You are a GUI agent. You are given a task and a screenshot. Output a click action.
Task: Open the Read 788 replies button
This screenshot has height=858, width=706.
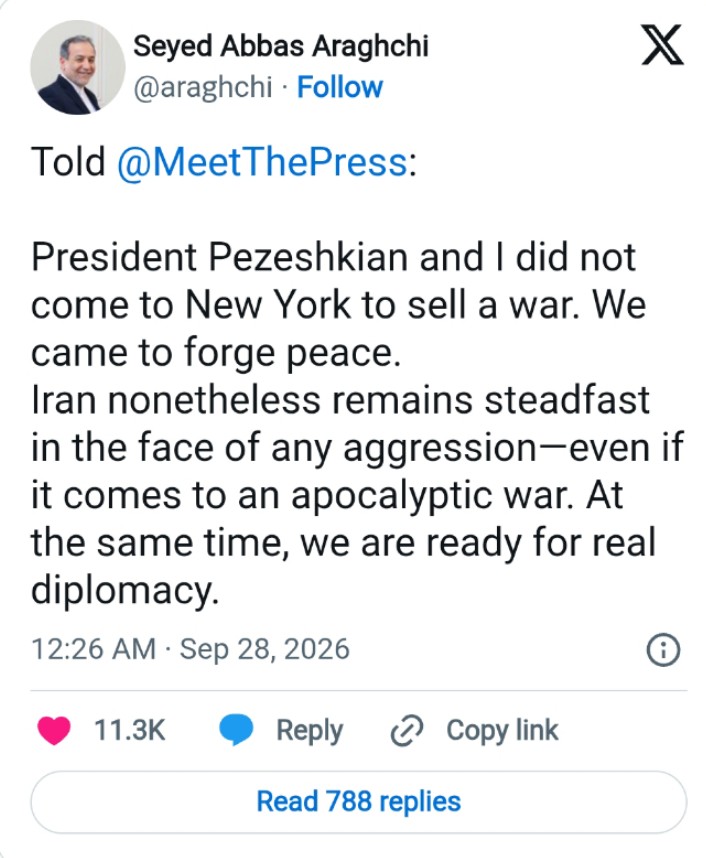pos(358,802)
